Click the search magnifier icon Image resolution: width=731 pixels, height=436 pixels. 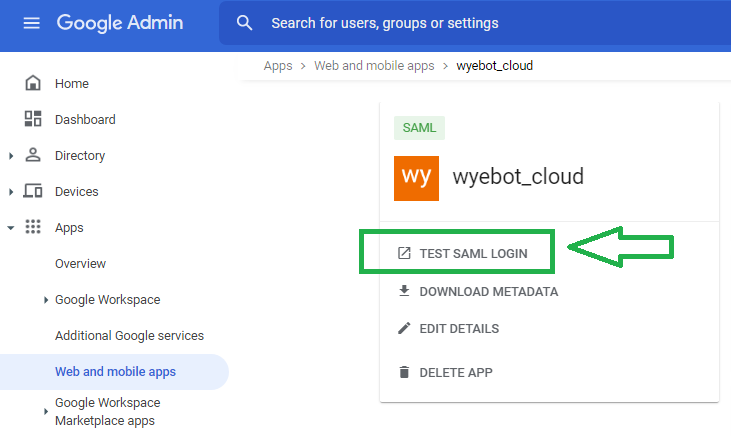(244, 23)
